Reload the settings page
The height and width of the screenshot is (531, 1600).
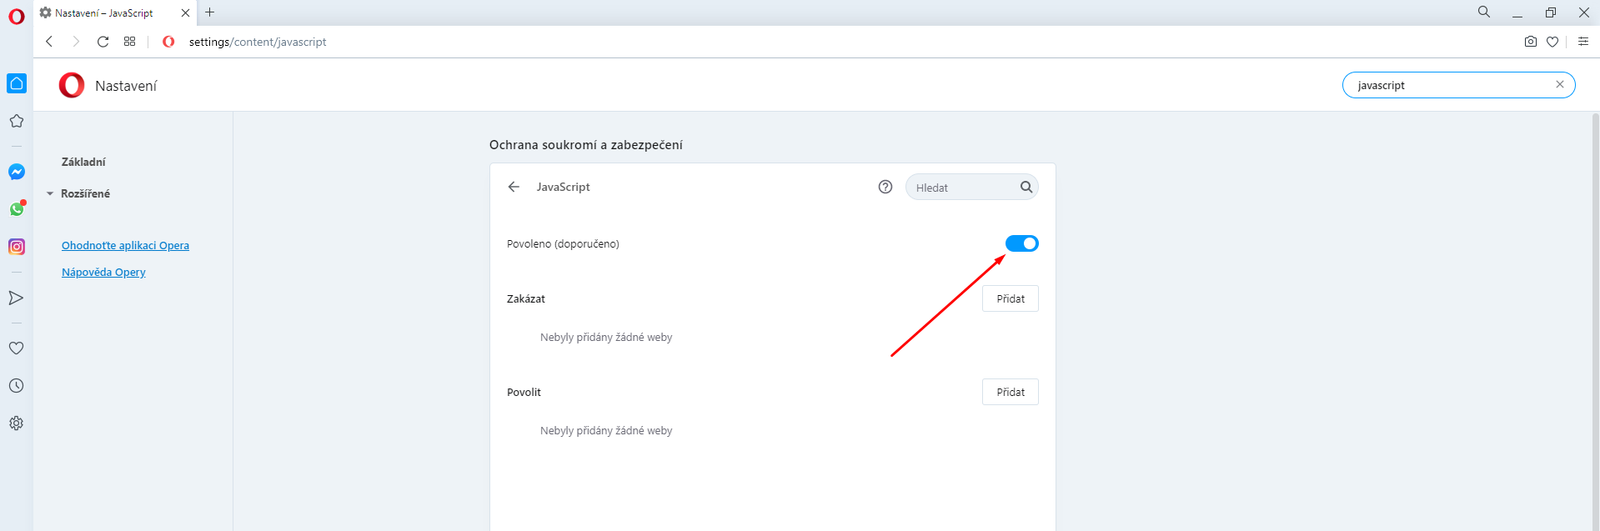tap(102, 42)
